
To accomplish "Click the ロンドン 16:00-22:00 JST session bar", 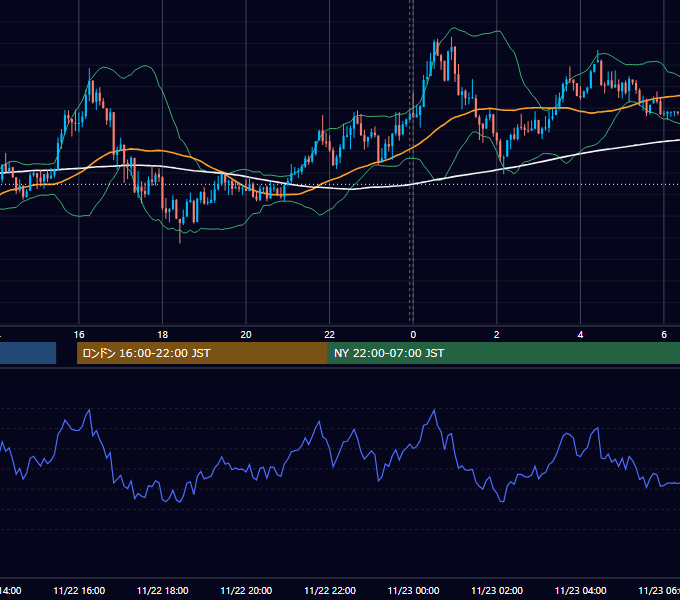I will [202, 353].
